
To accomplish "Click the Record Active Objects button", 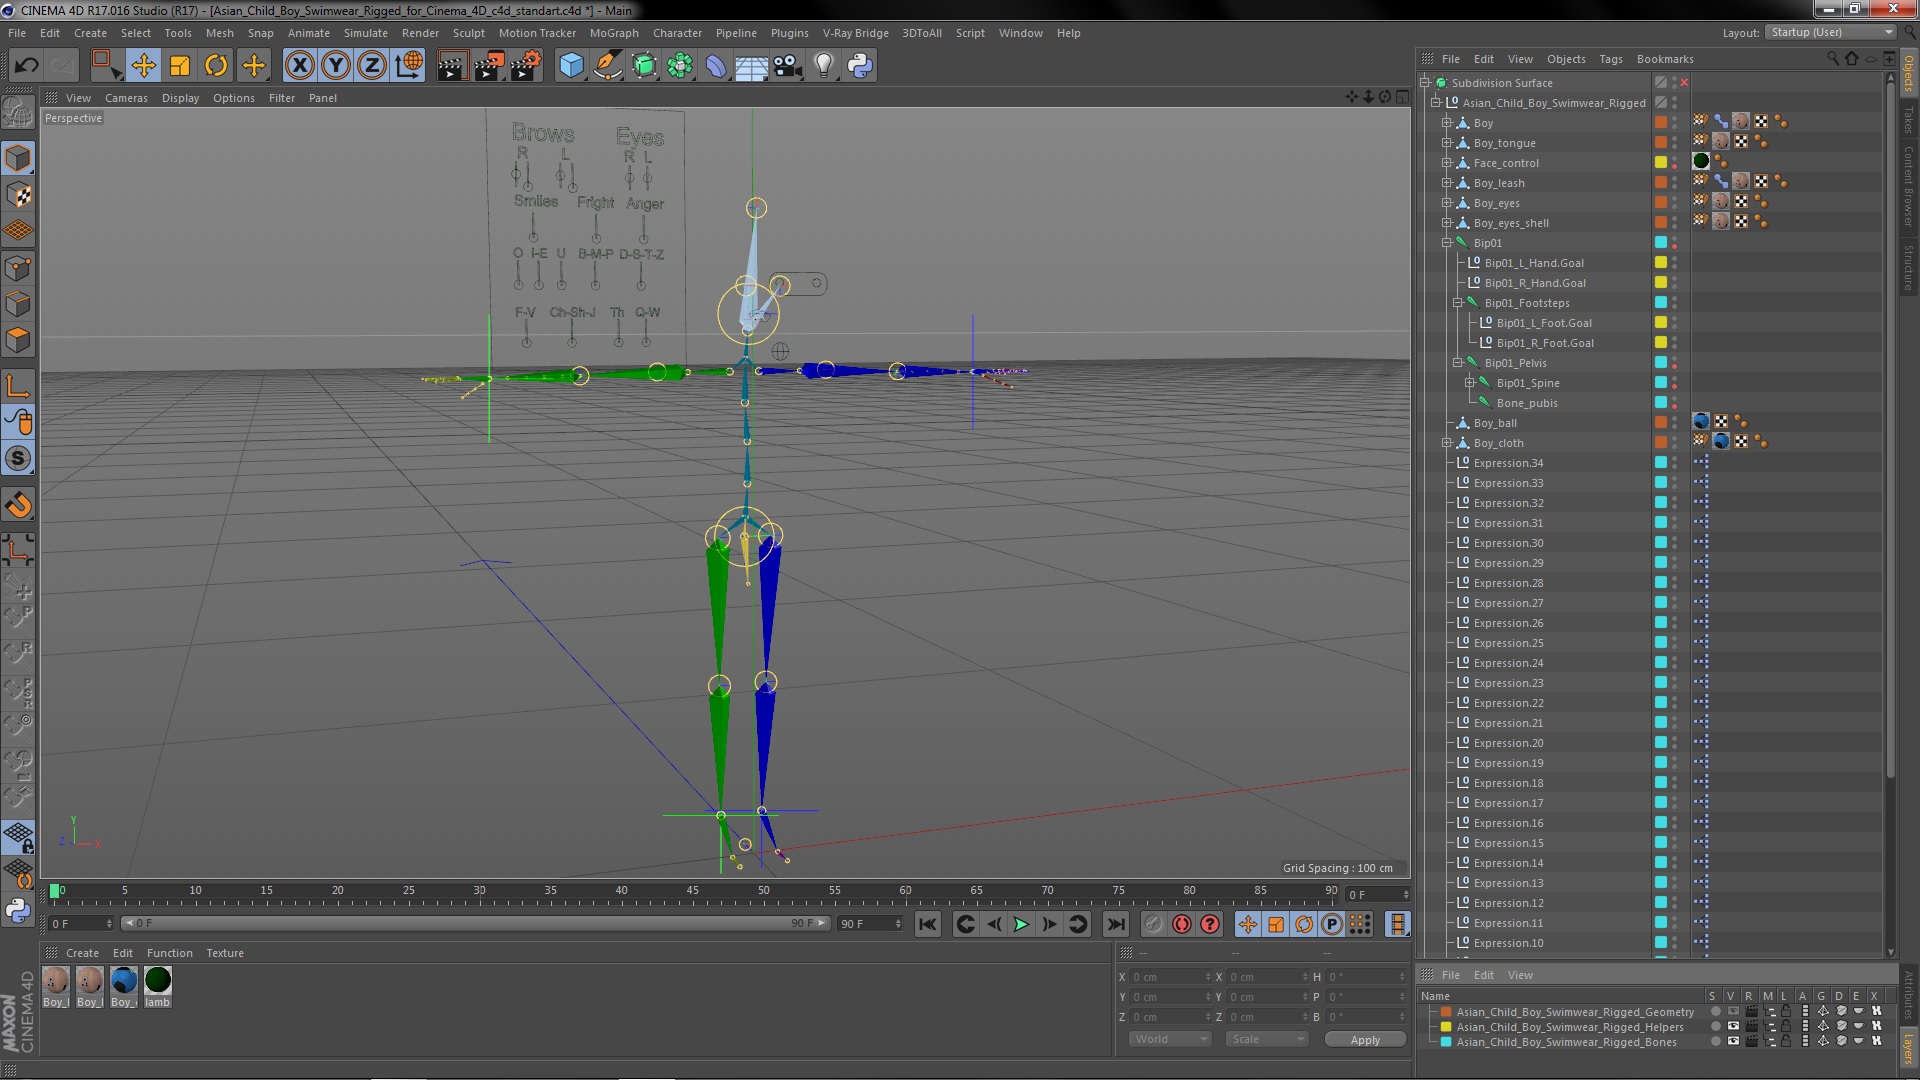I will click(1153, 924).
